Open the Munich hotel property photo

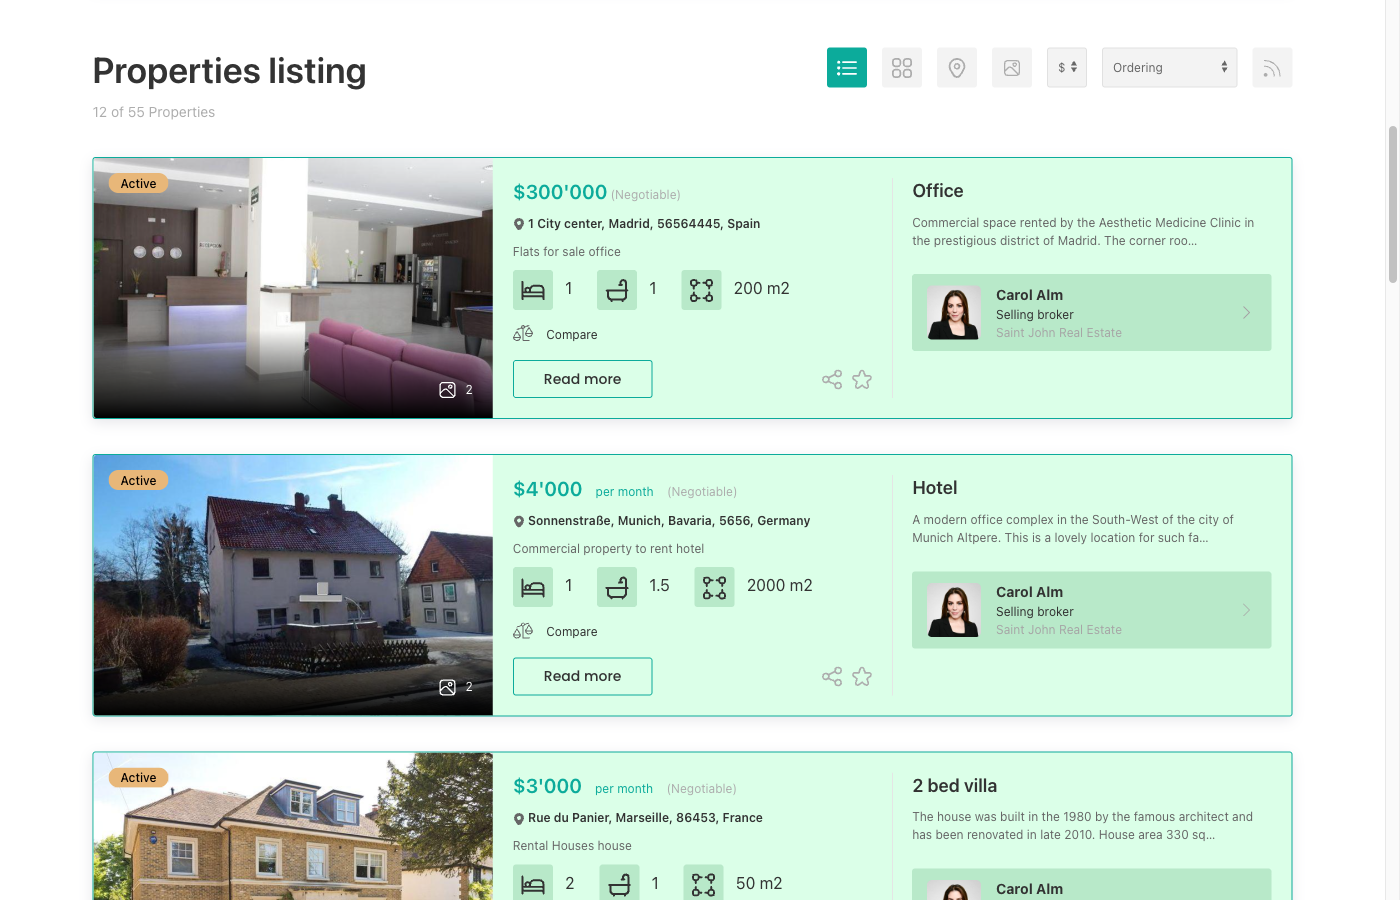[x=292, y=585]
